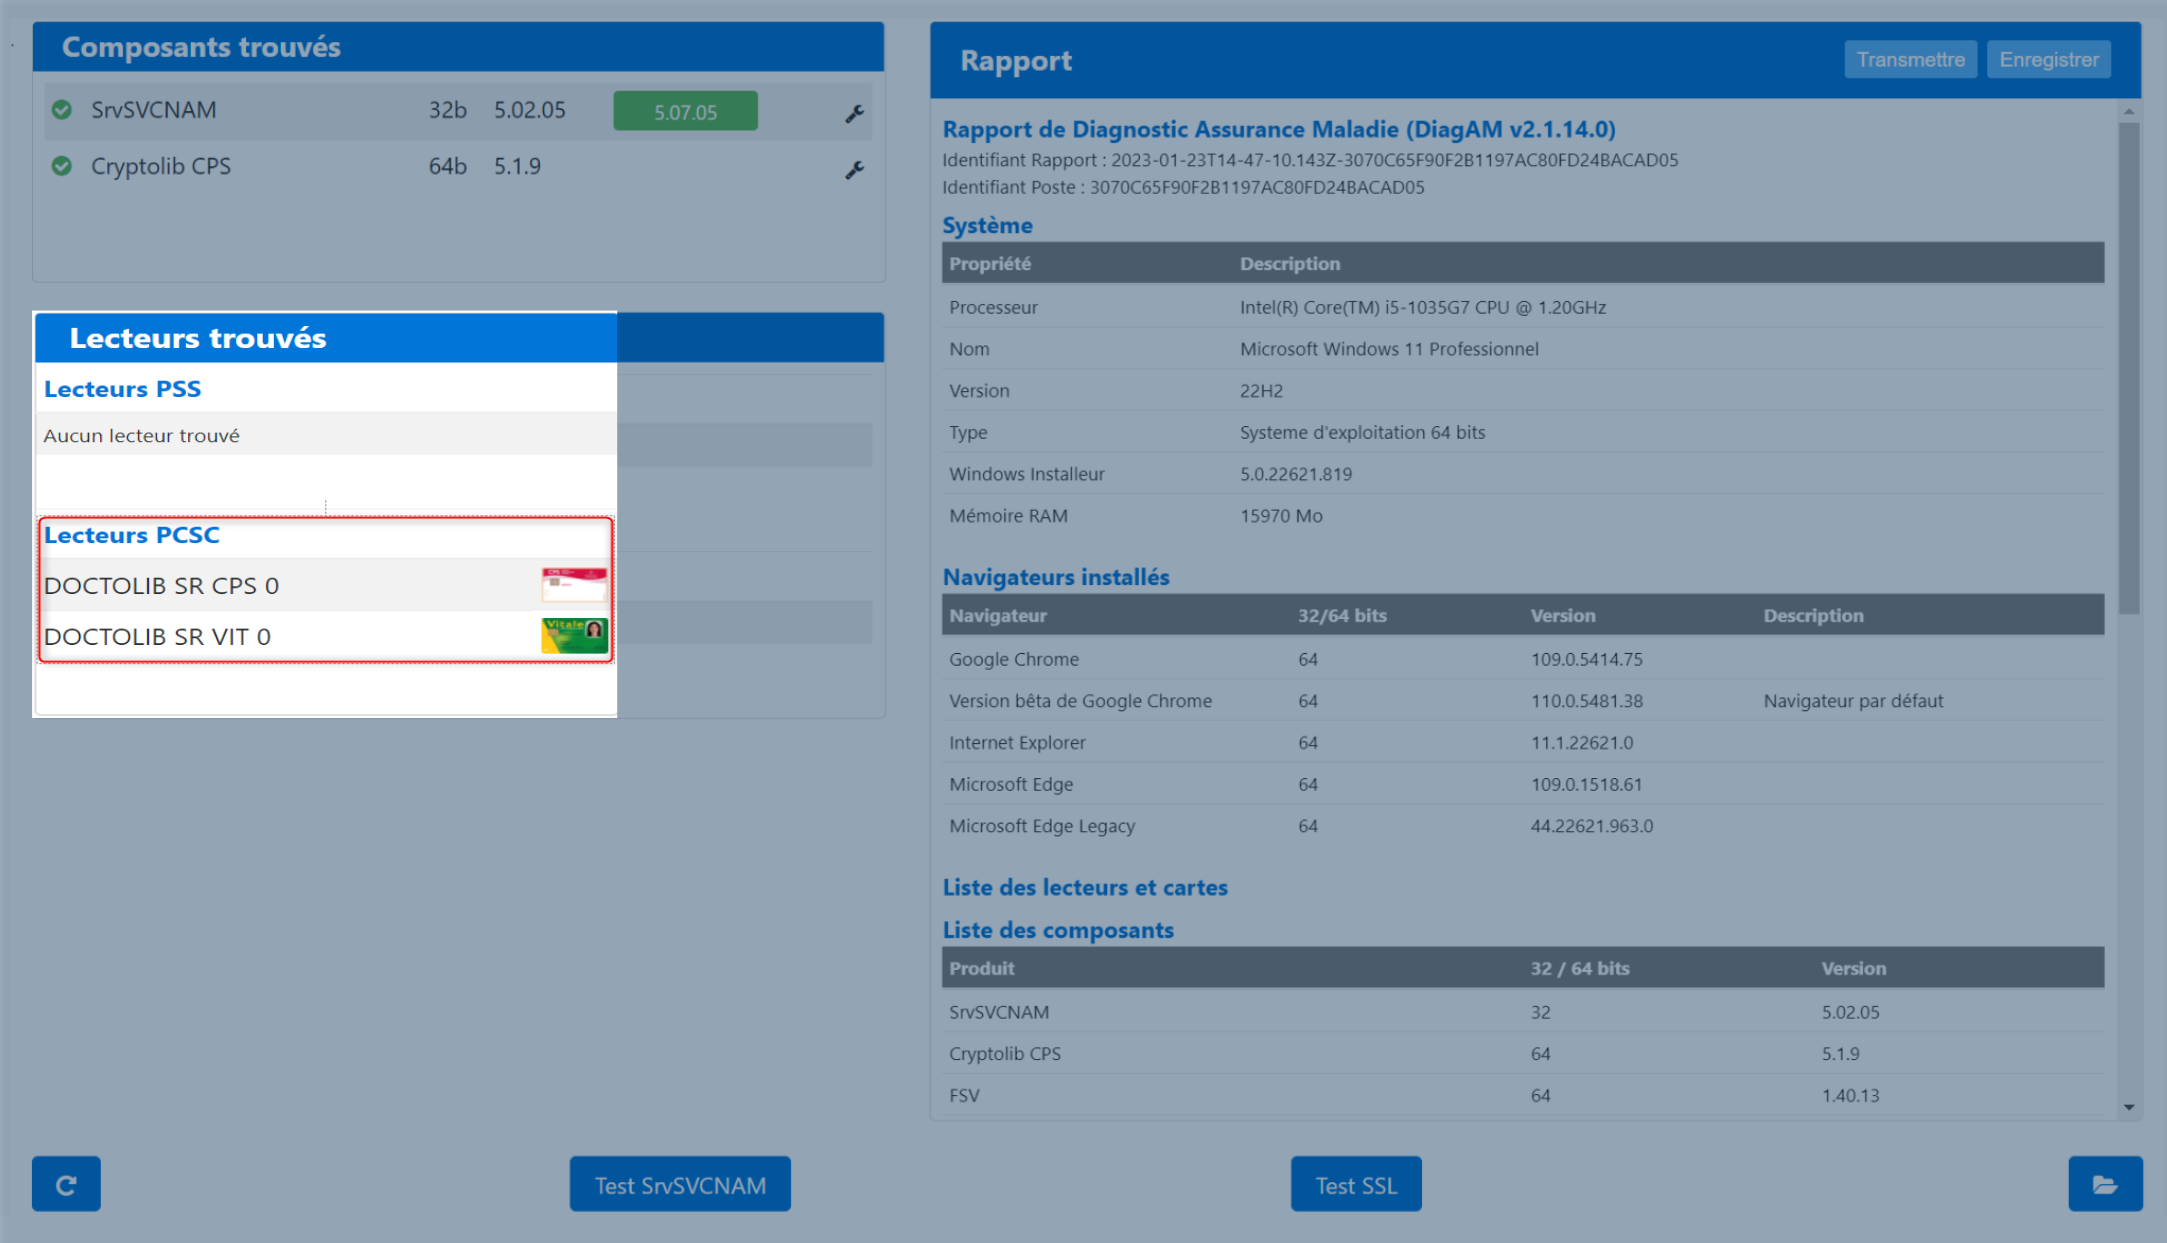
Task: Run the Test SrvSVCNAM button
Action: pos(680,1184)
